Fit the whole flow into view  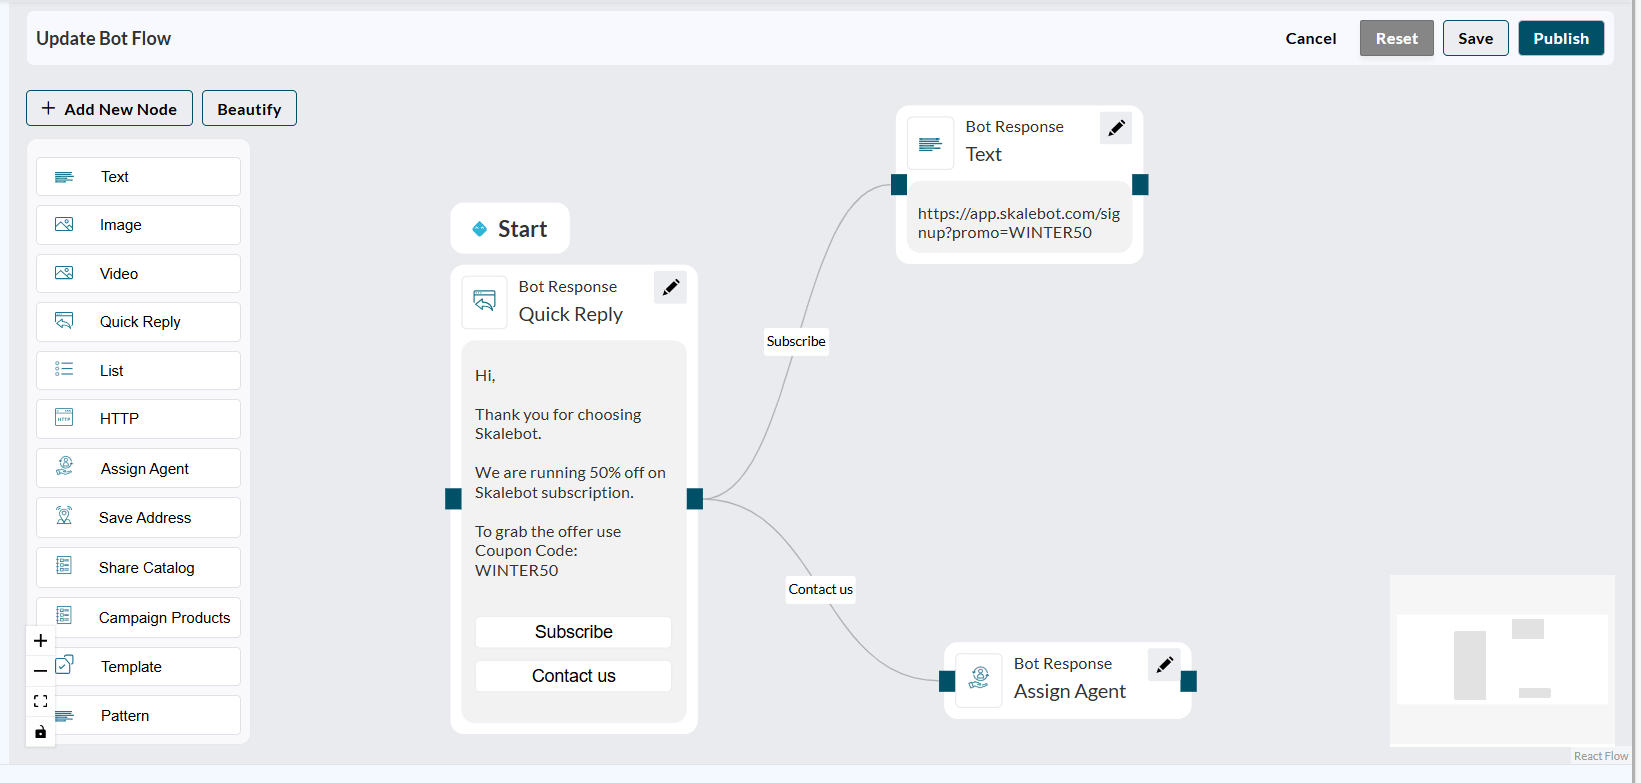point(40,701)
